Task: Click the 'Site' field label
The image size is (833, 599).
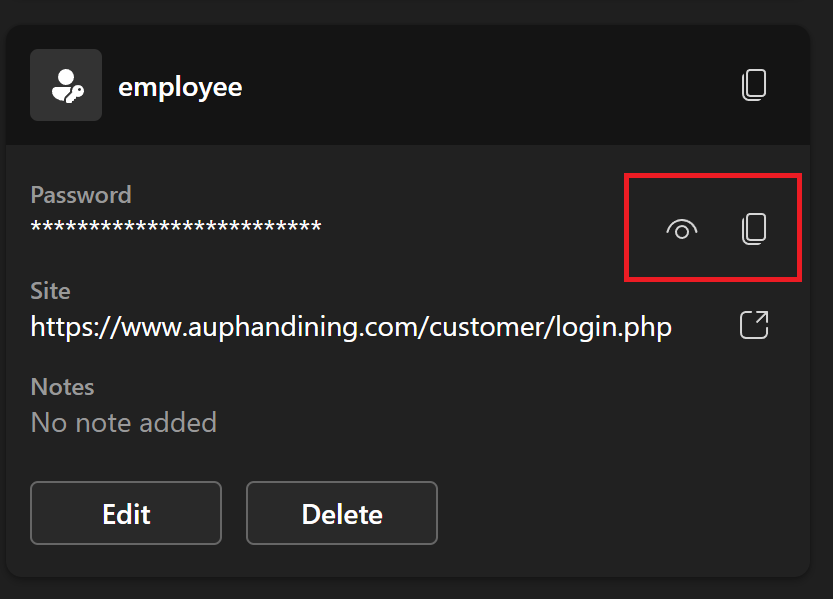Action: tap(50, 291)
